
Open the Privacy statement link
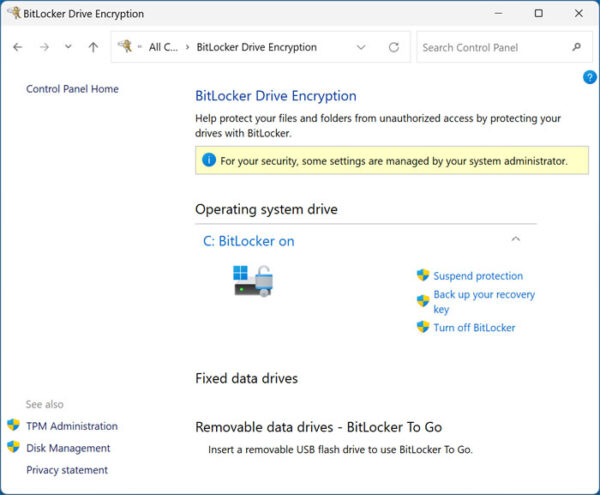pos(67,470)
